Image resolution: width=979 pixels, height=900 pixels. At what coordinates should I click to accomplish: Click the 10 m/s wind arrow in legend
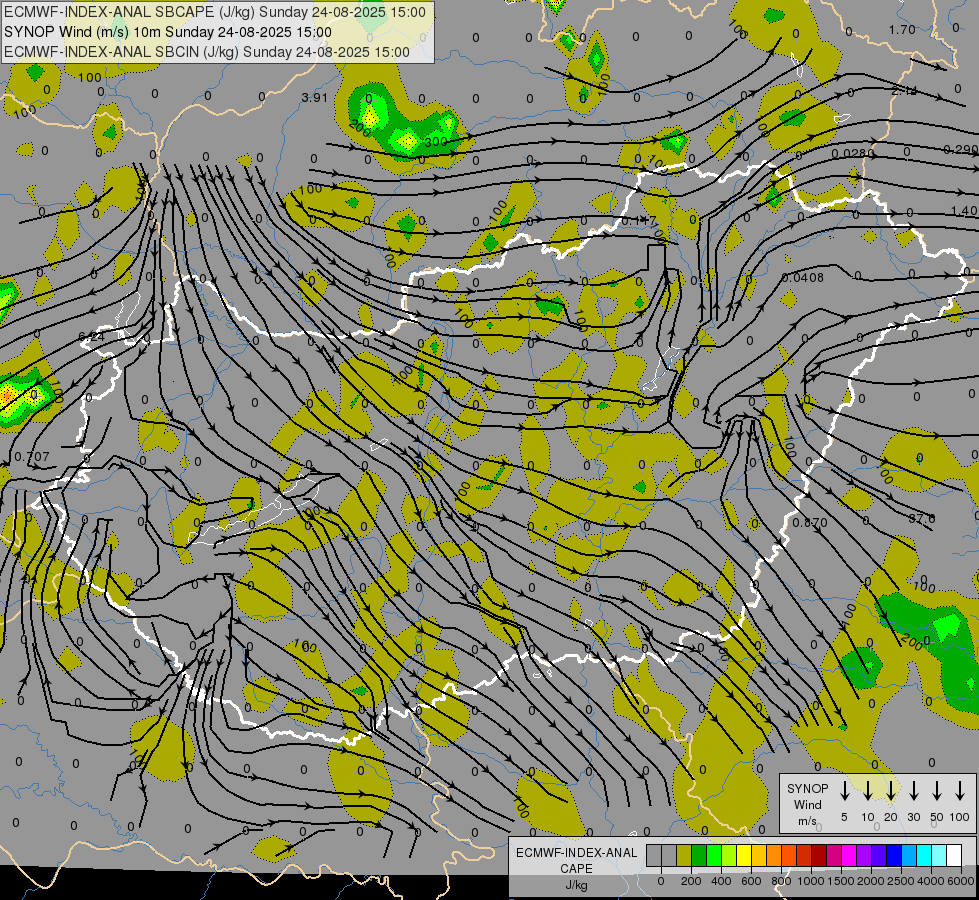867,791
